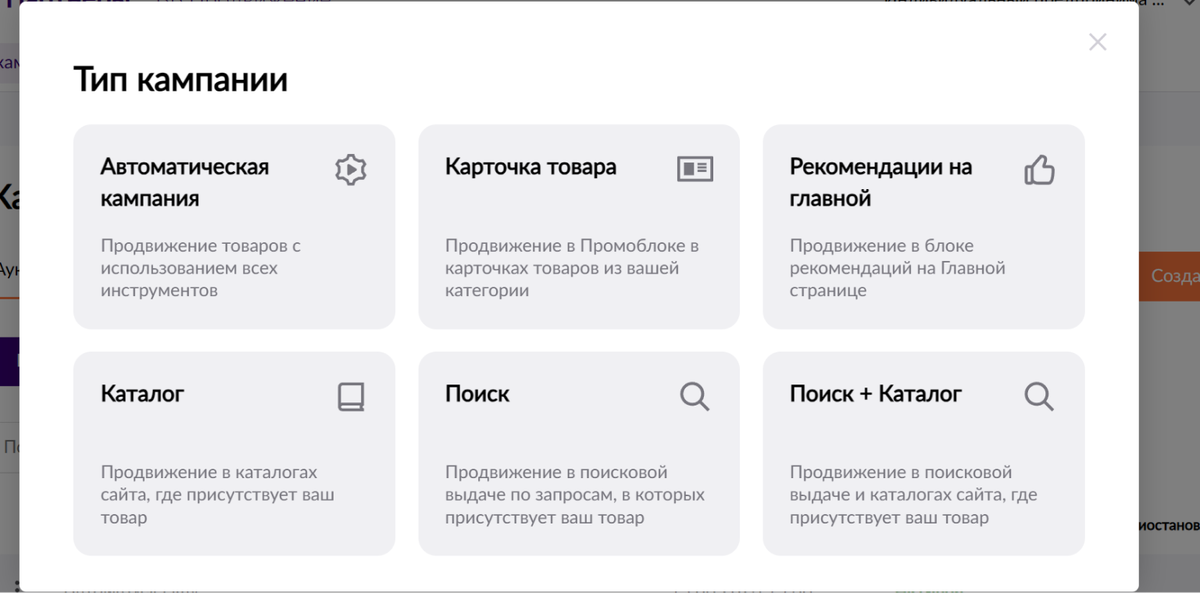Click the Тип кампании heading
The width and height of the screenshot is (1200, 593).
click(181, 80)
